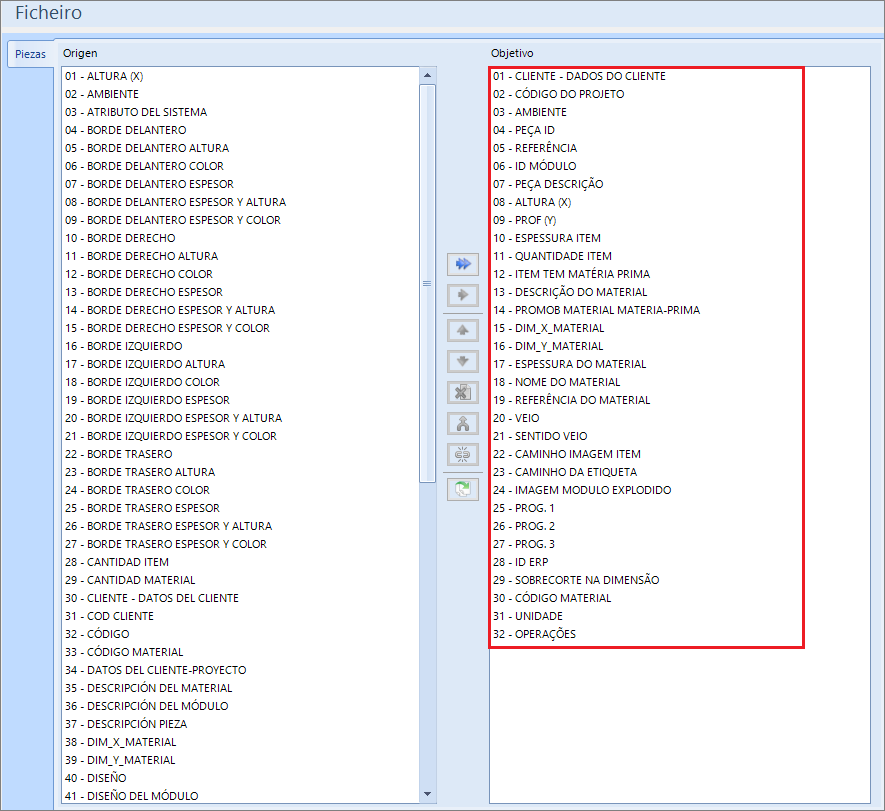Select '04 - PEÇA ID'
Image resolution: width=885 pixels, height=811 pixels.
coord(524,130)
